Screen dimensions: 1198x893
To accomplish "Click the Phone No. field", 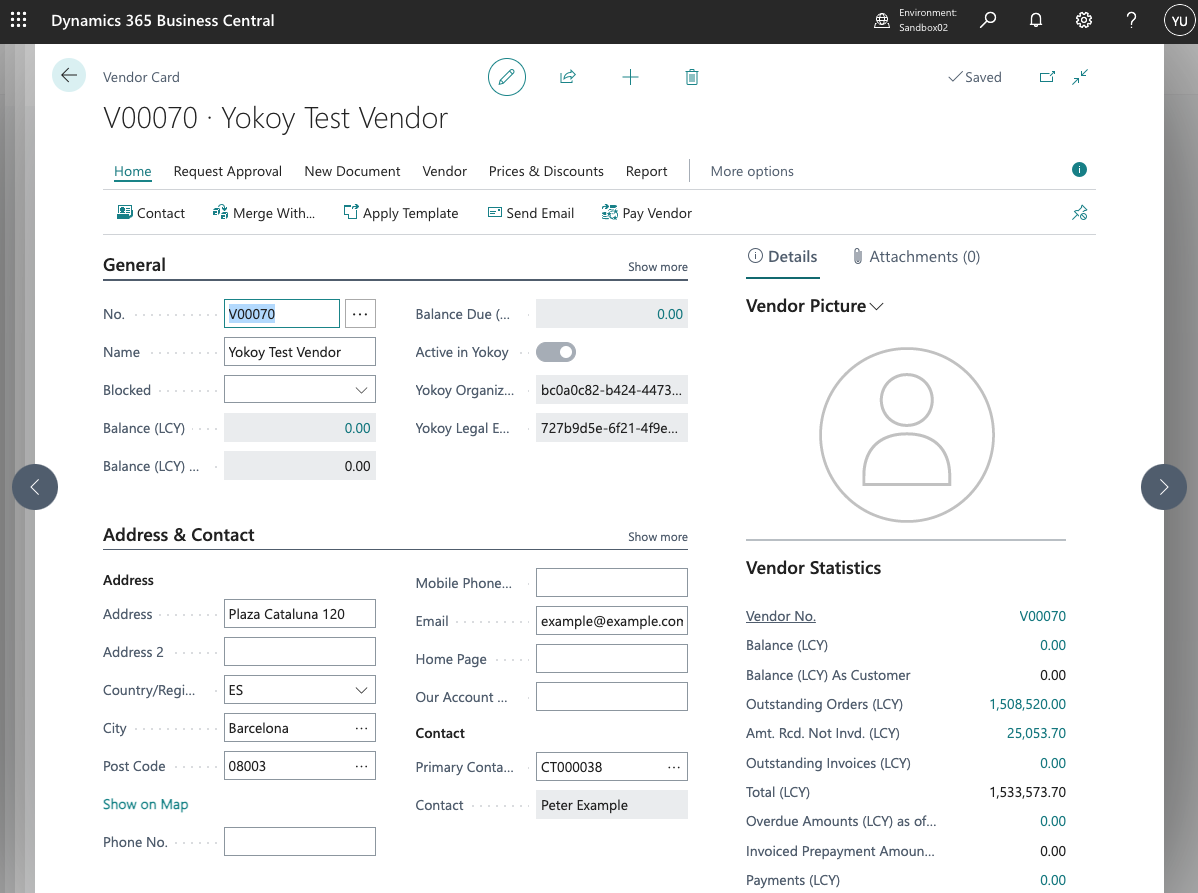I will 300,842.
